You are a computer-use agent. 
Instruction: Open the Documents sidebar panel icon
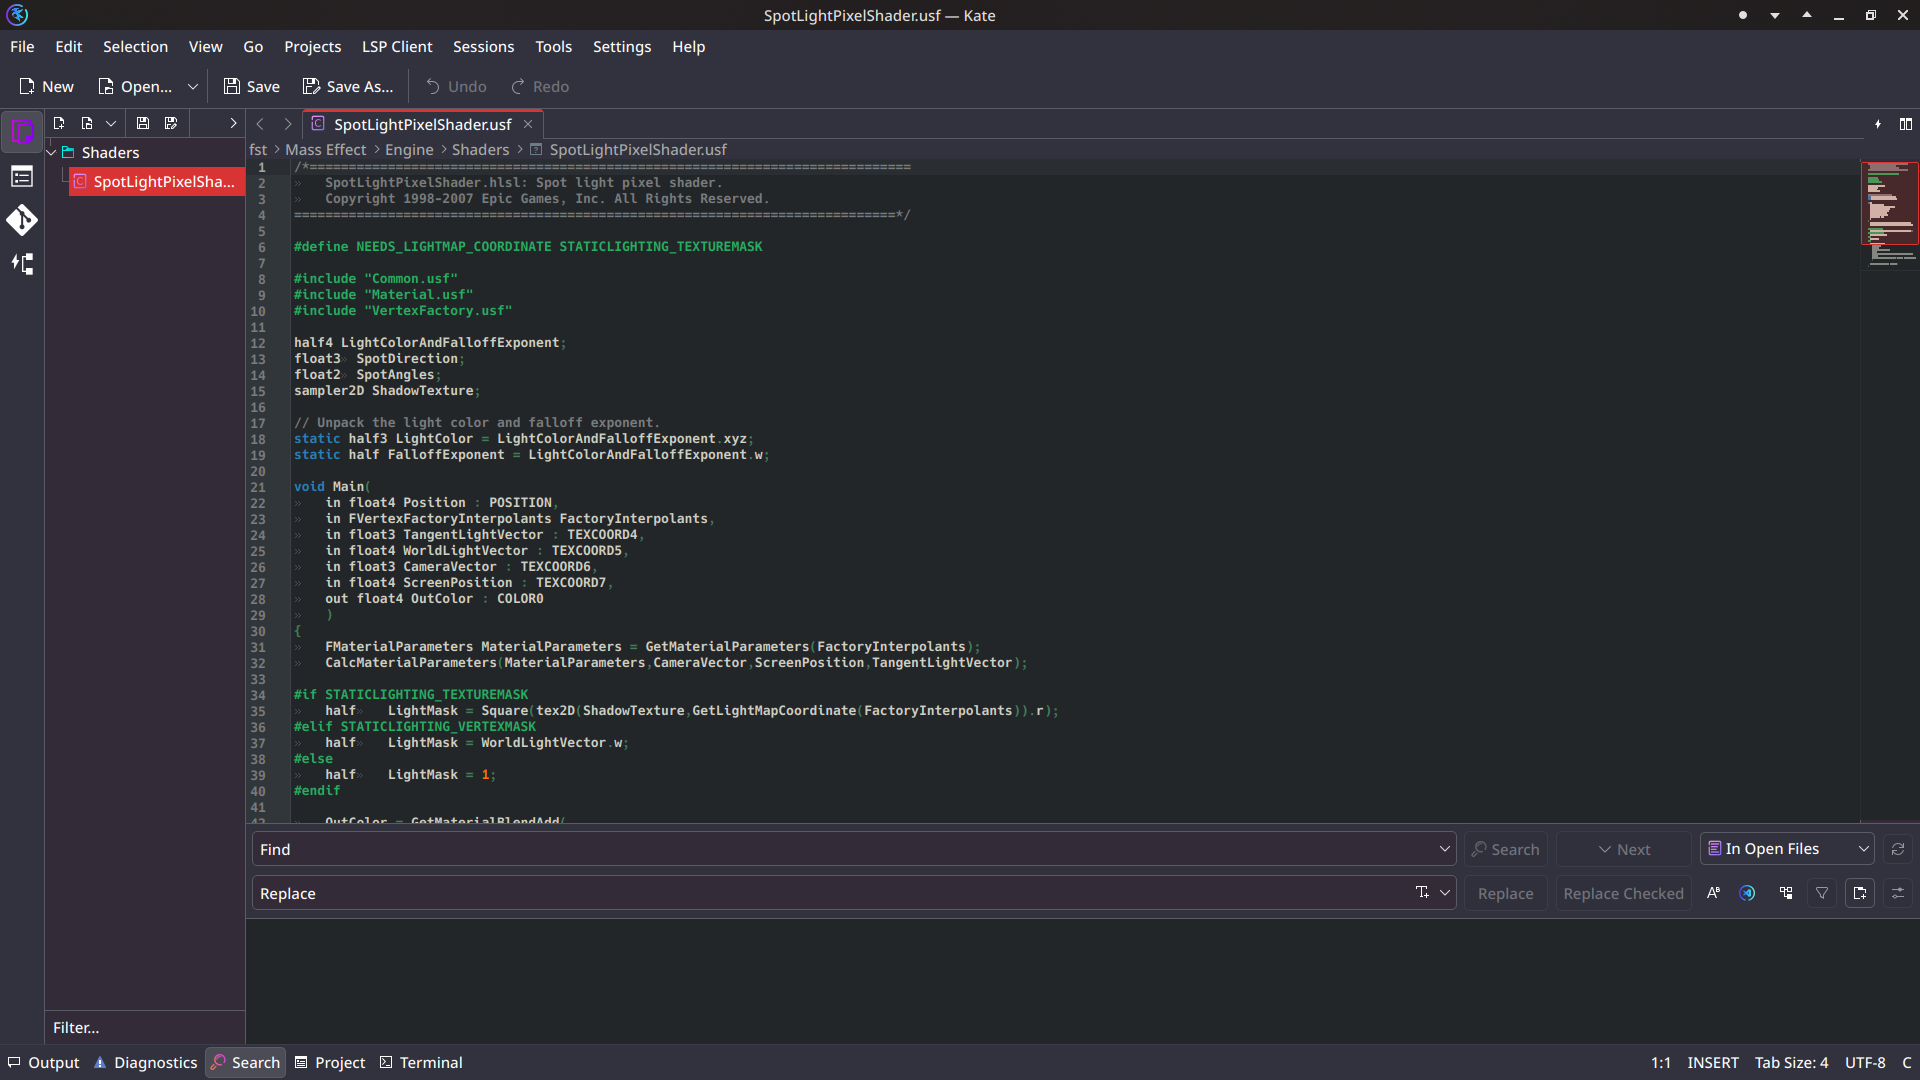(x=22, y=131)
